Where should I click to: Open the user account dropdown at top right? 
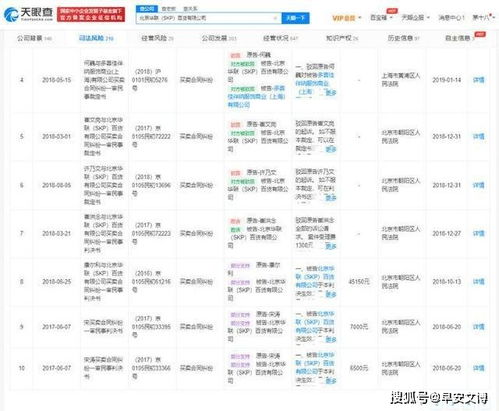[x=483, y=17]
